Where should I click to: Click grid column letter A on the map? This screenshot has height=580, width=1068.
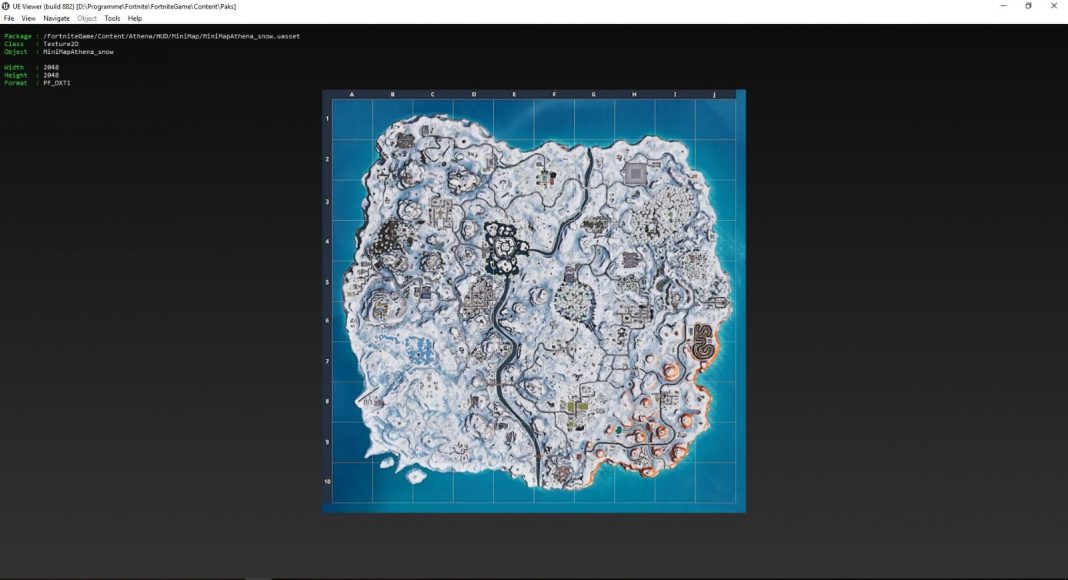(x=351, y=95)
